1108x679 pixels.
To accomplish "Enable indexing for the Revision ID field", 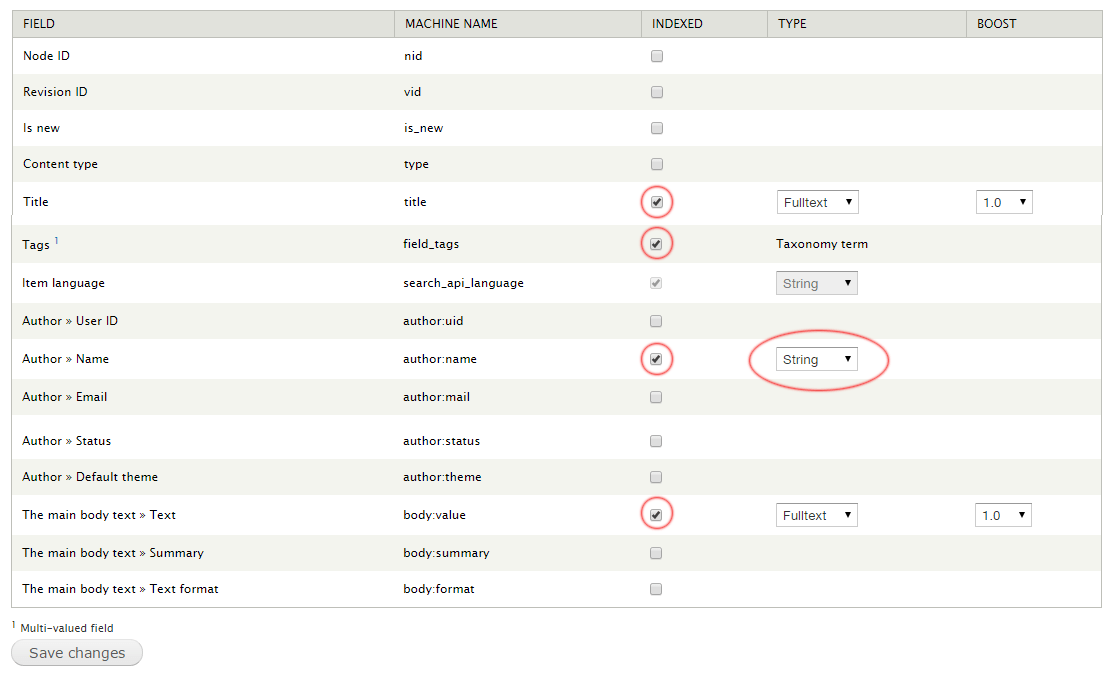I will [x=656, y=92].
